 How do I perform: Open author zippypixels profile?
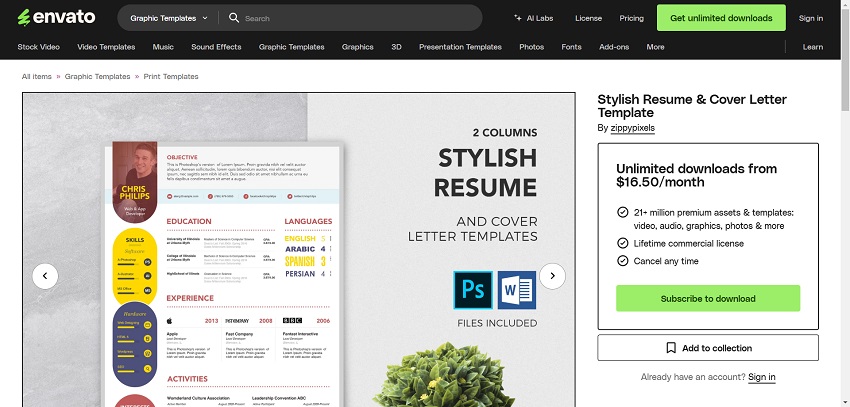click(633, 128)
